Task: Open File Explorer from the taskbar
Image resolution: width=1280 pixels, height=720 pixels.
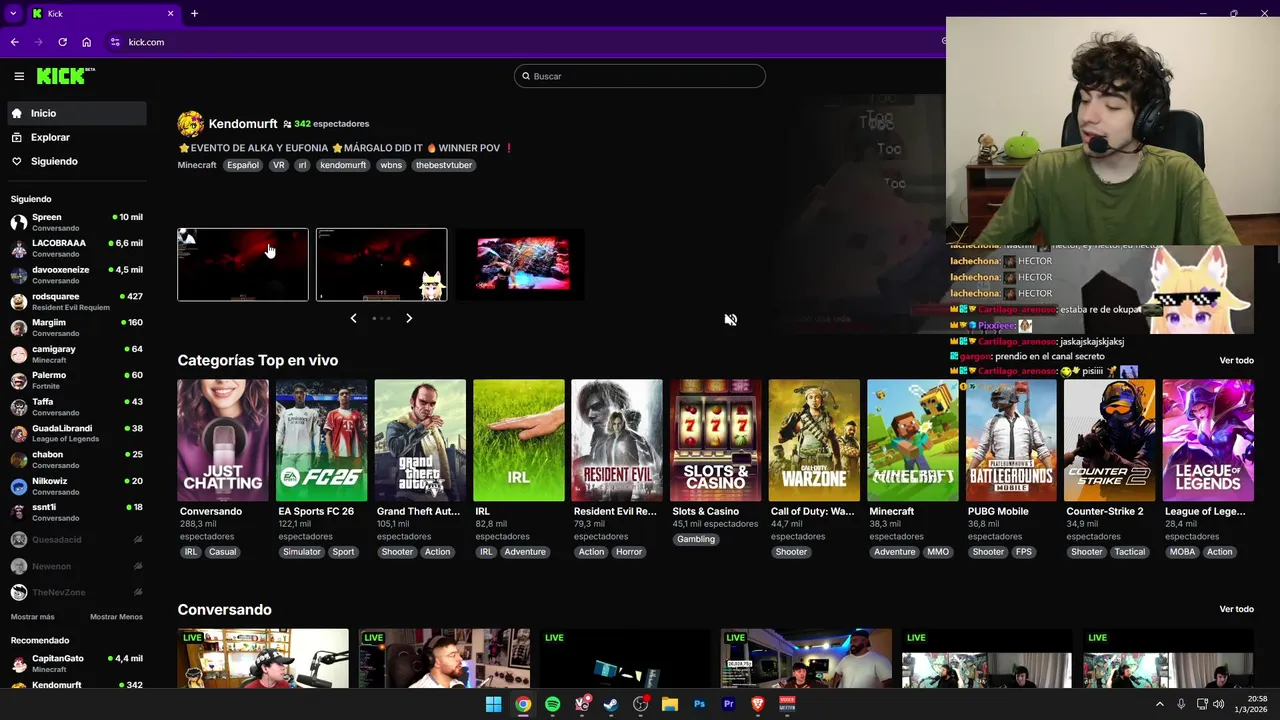Action: tap(670, 704)
